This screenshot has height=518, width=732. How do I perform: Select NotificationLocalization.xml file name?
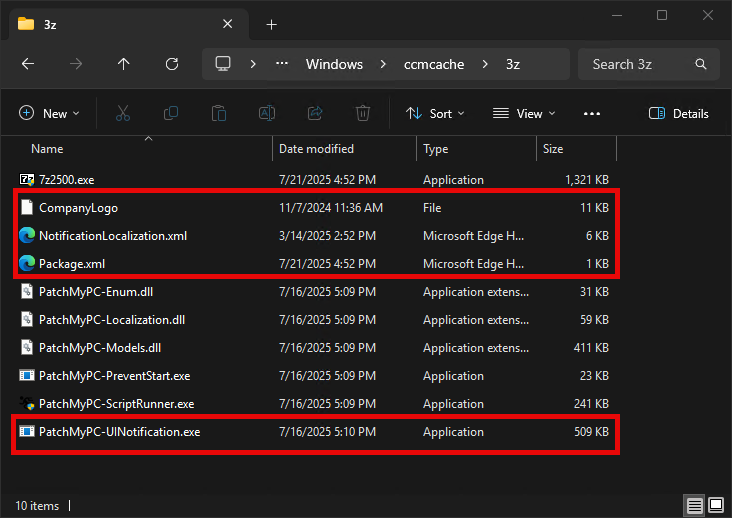pyautogui.click(x=113, y=236)
